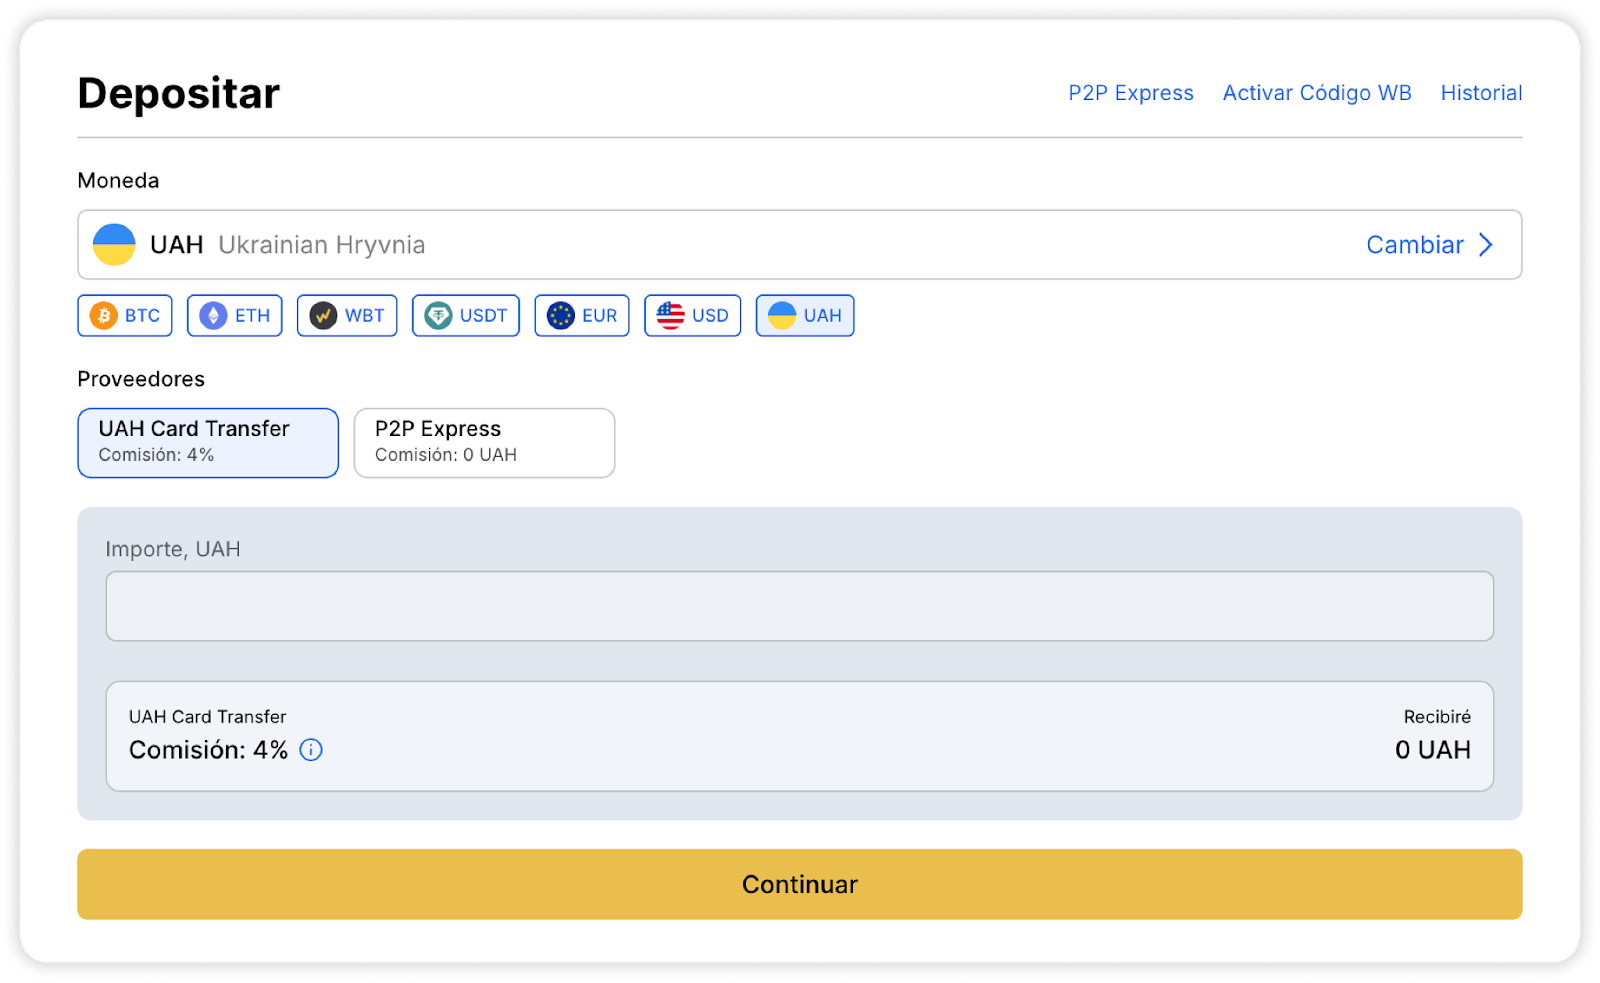Focus the Importe, UAH input field

click(x=799, y=606)
